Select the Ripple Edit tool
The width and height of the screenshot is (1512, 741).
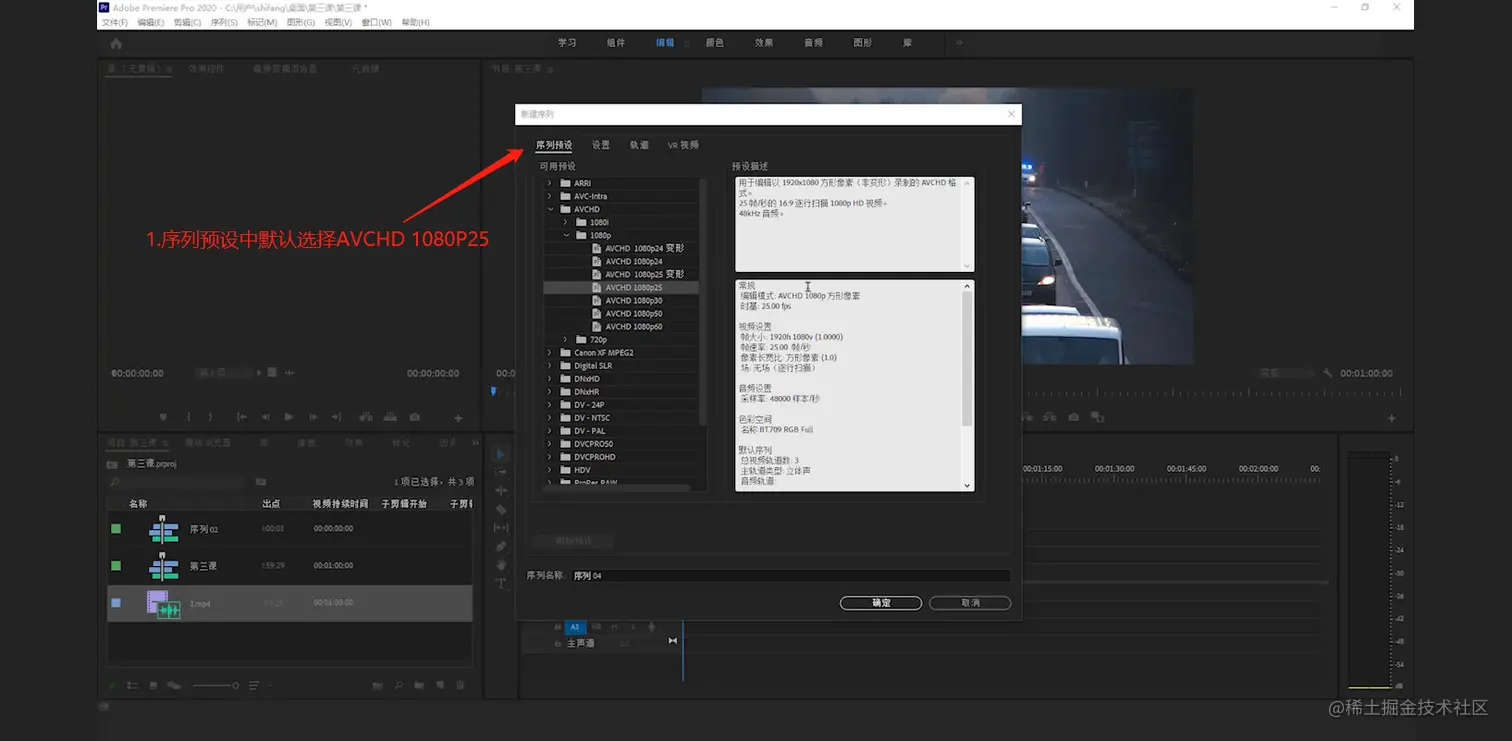(x=501, y=490)
